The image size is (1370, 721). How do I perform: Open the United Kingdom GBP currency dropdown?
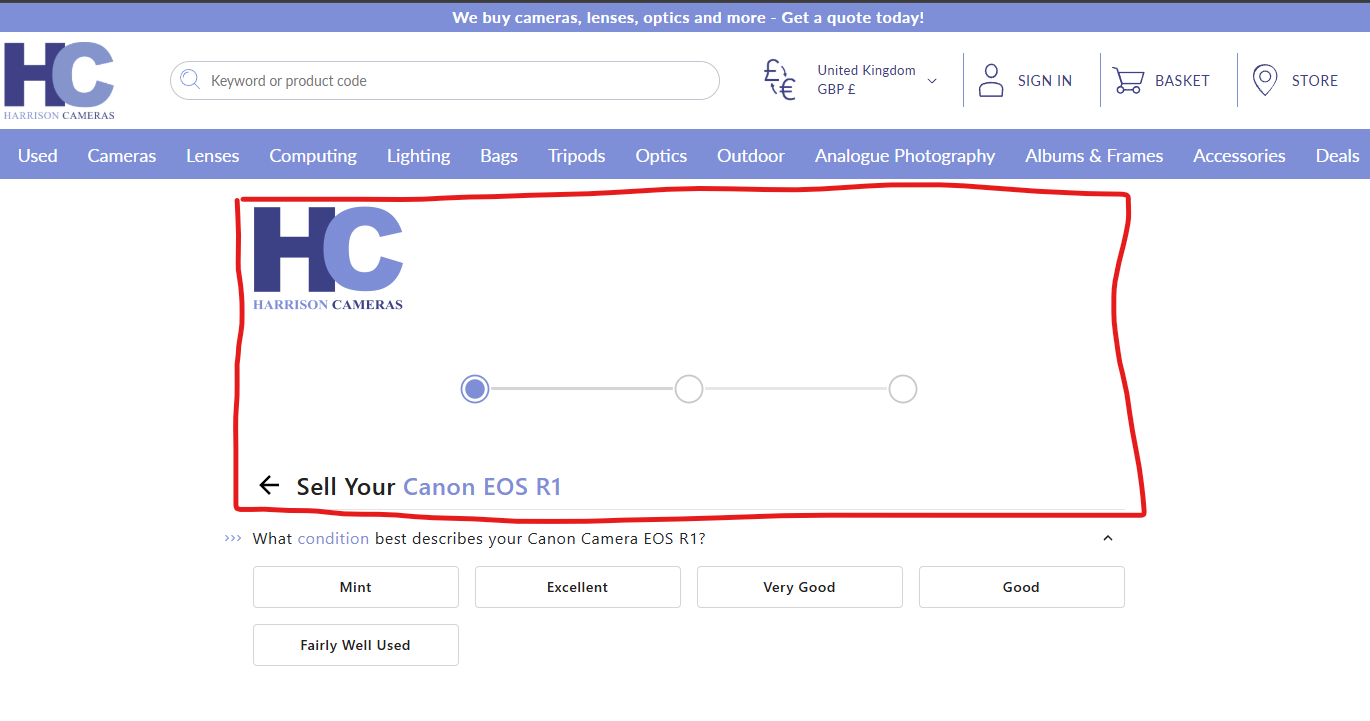(x=877, y=80)
